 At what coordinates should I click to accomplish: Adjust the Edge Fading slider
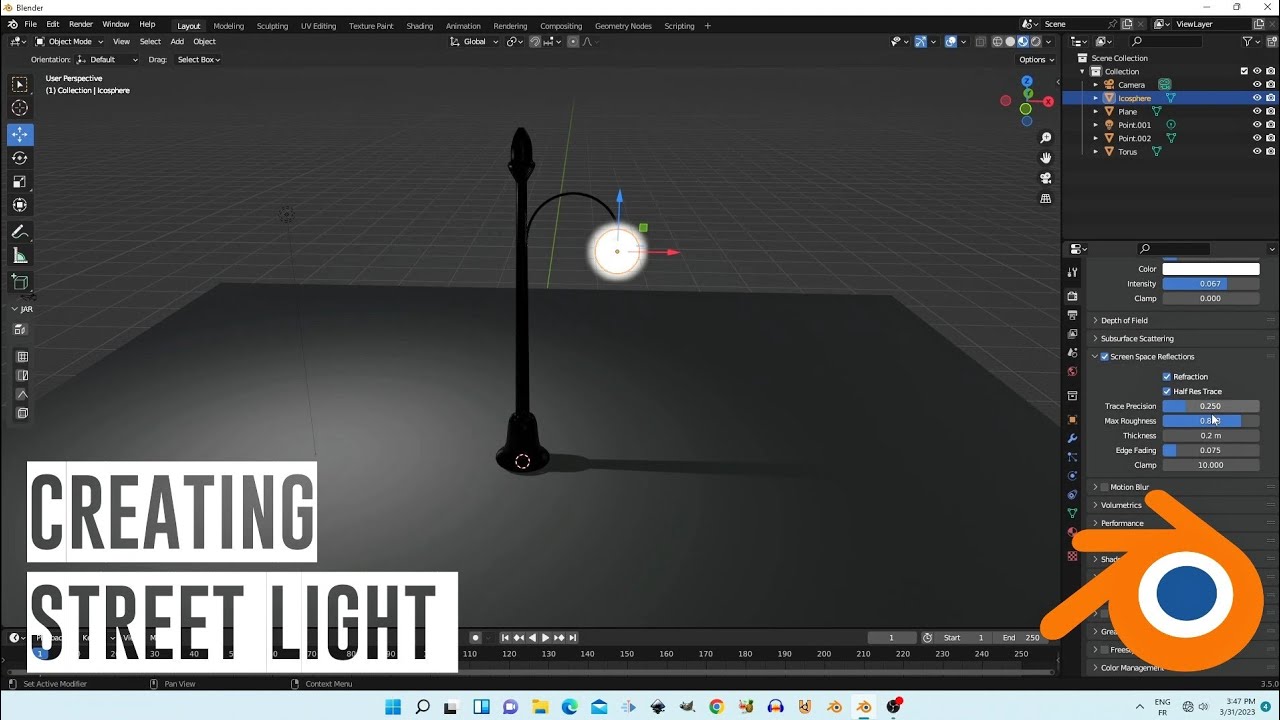1210,450
